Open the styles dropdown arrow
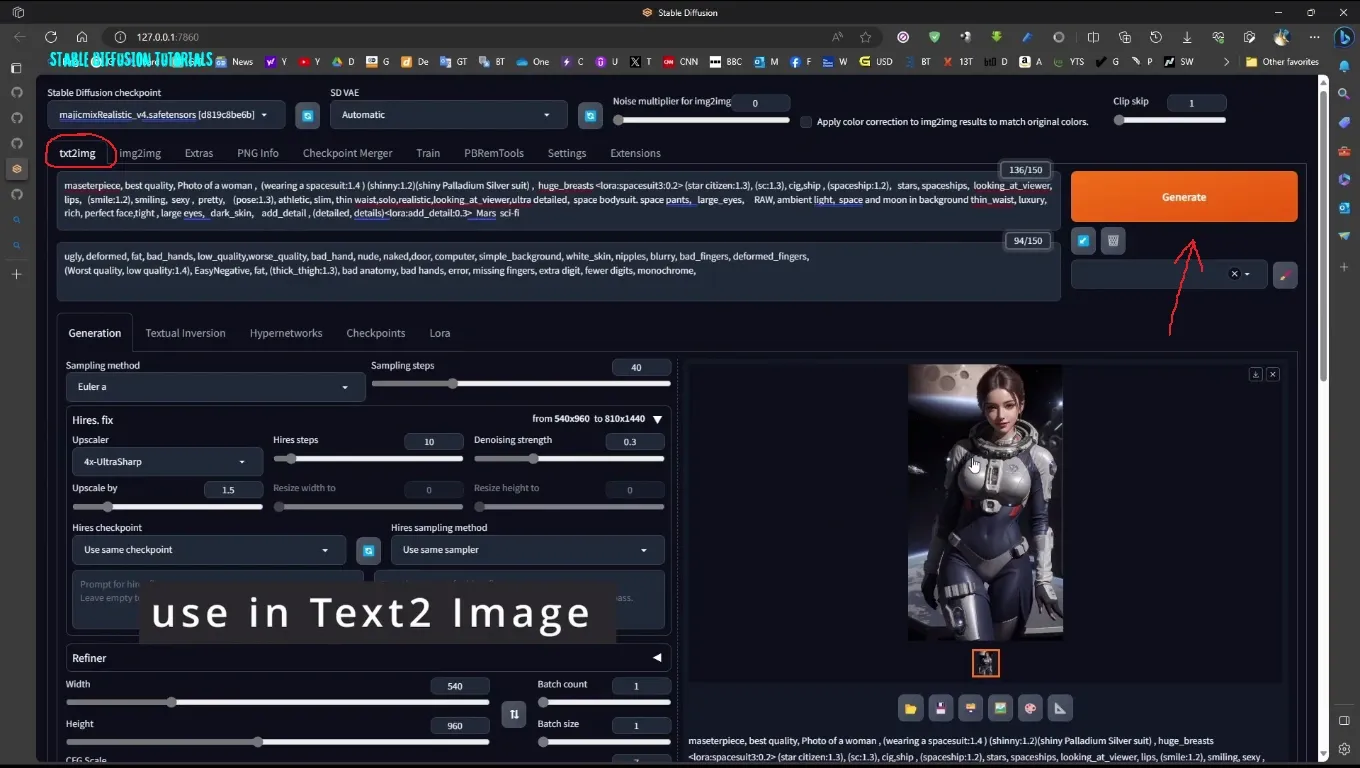Screen dimensions: 1360x768 pyautogui.click(x=1247, y=274)
